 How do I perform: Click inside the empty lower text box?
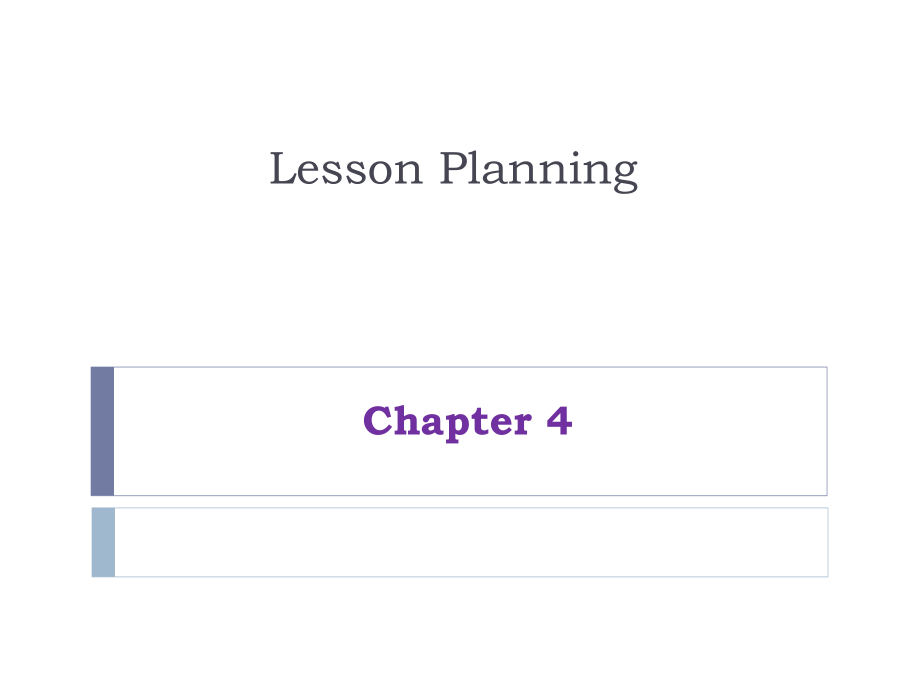tap(470, 542)
